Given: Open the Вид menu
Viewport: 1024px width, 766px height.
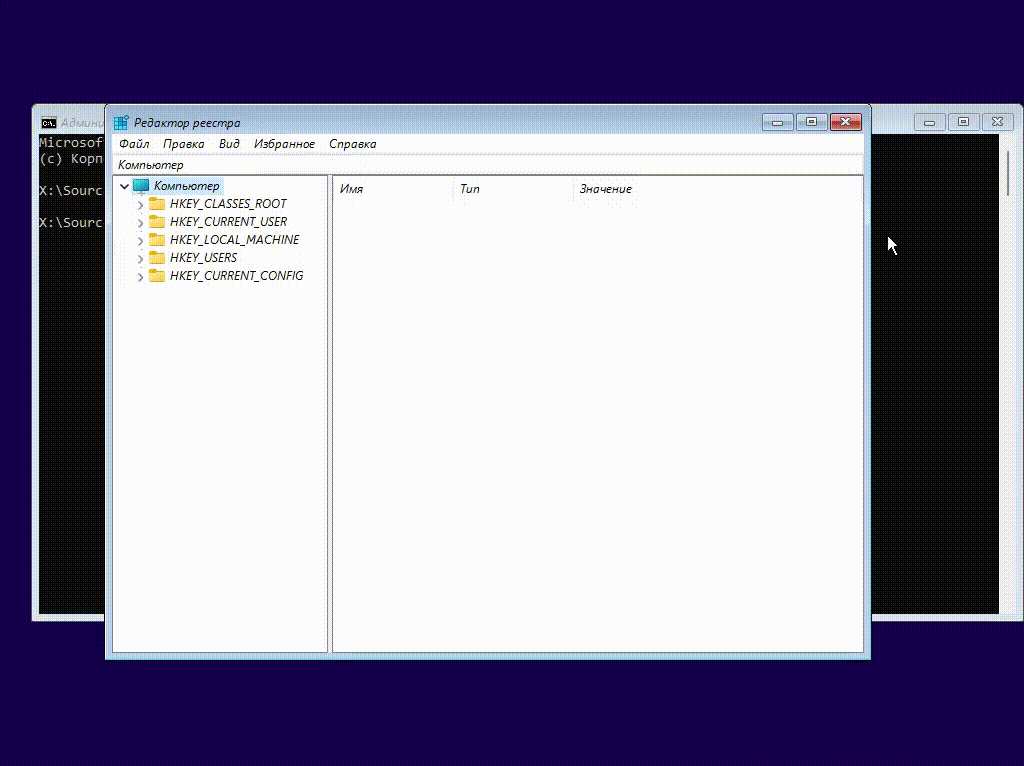Looking at the screenshot, I should [229, 144].
